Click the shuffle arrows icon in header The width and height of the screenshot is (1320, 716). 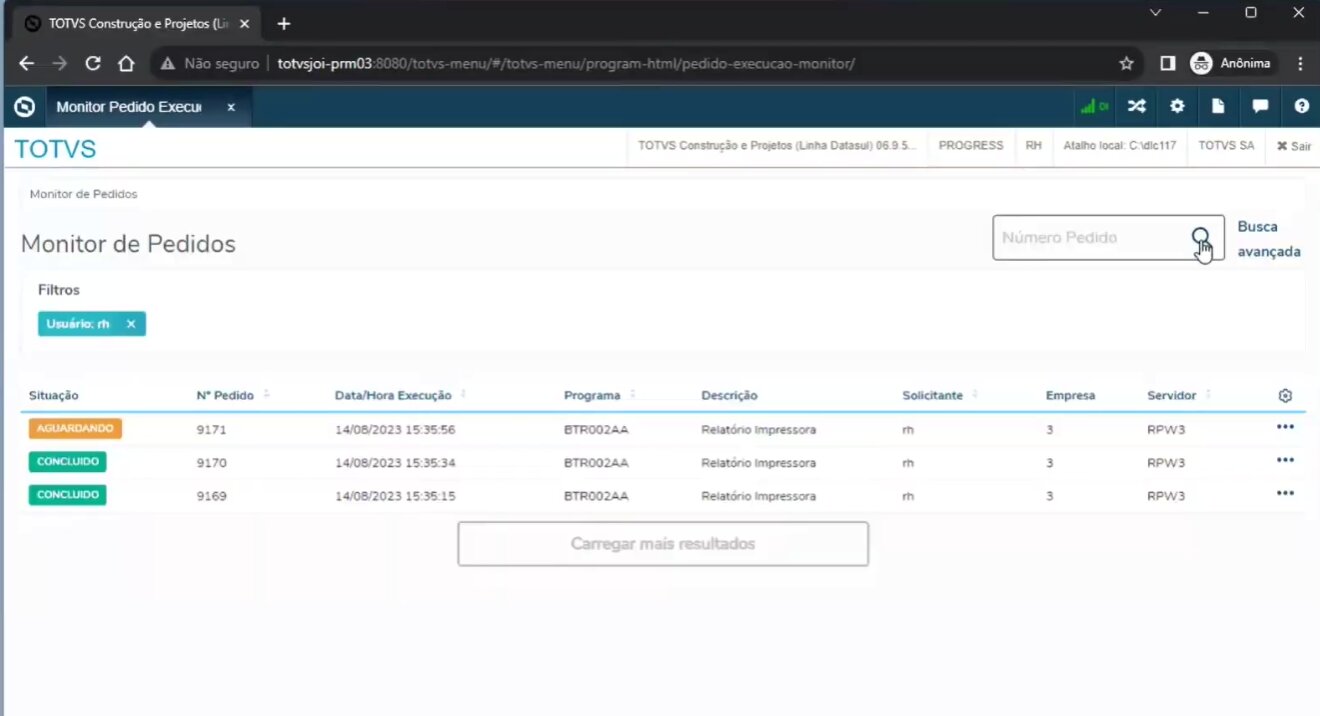click(x=1136, y=106)
